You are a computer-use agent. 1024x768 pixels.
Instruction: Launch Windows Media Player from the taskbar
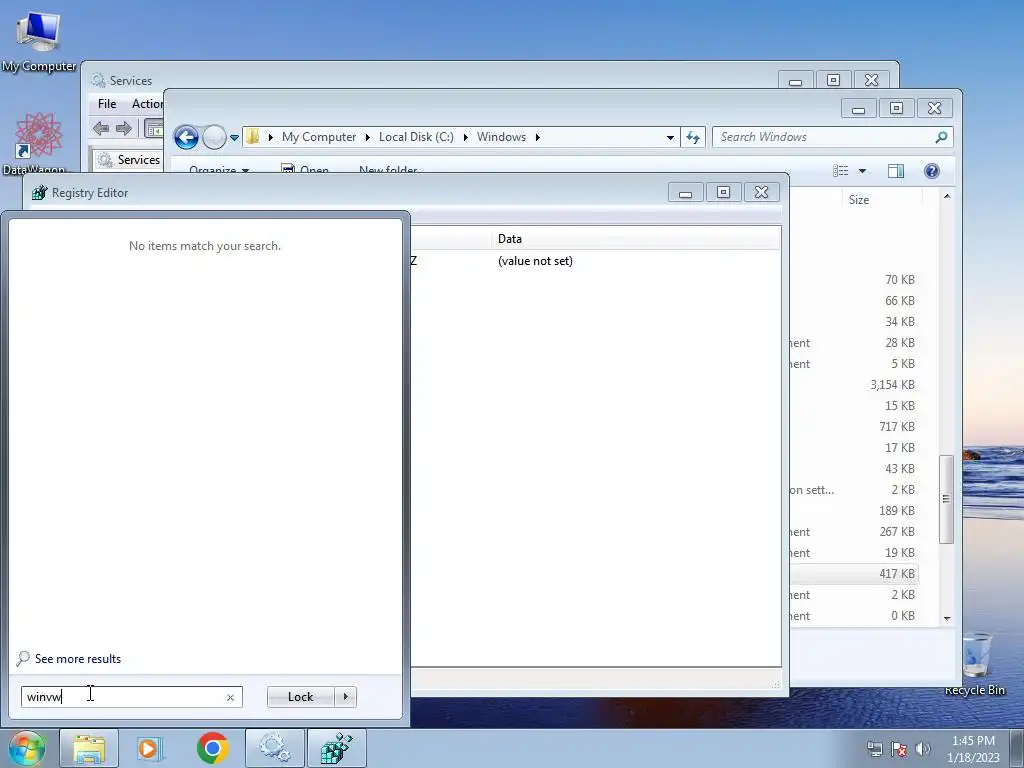[149, 748]
